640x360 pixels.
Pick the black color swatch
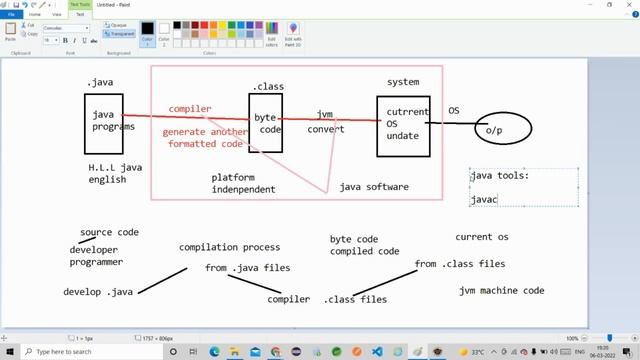177,25
